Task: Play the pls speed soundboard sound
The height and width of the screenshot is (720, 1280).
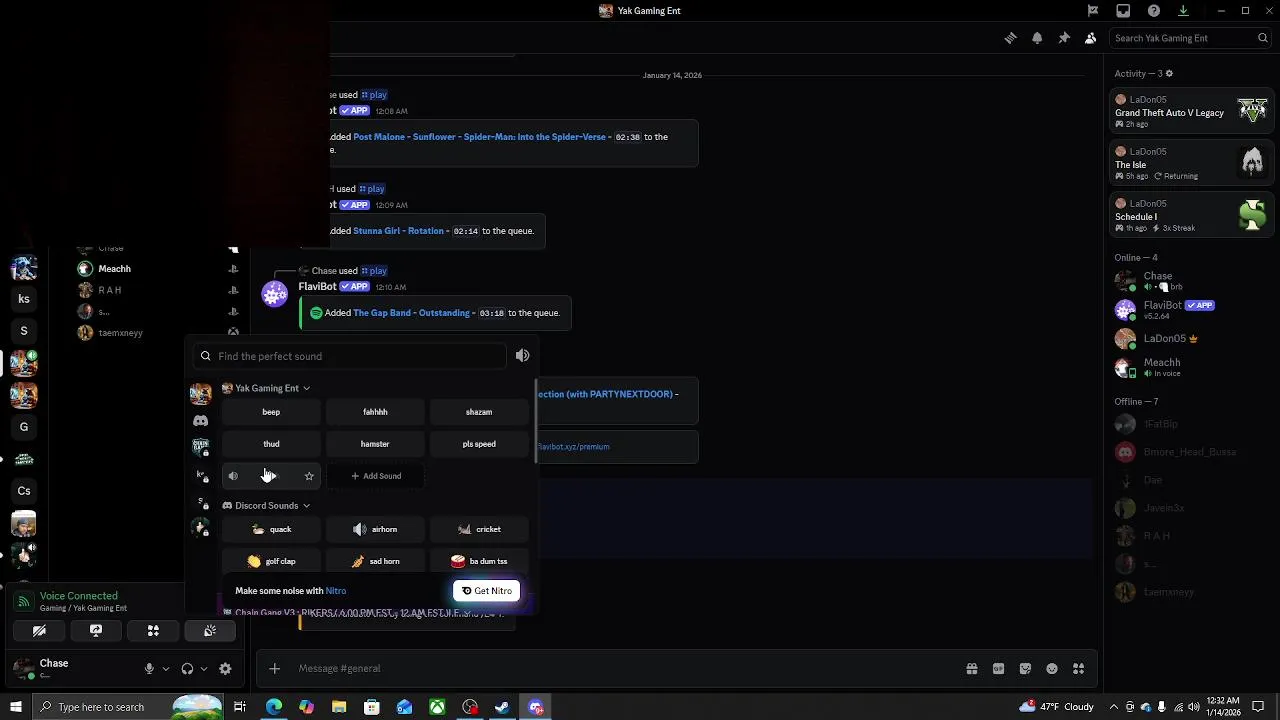Action: pyautogui.click(x=479, y=444)
